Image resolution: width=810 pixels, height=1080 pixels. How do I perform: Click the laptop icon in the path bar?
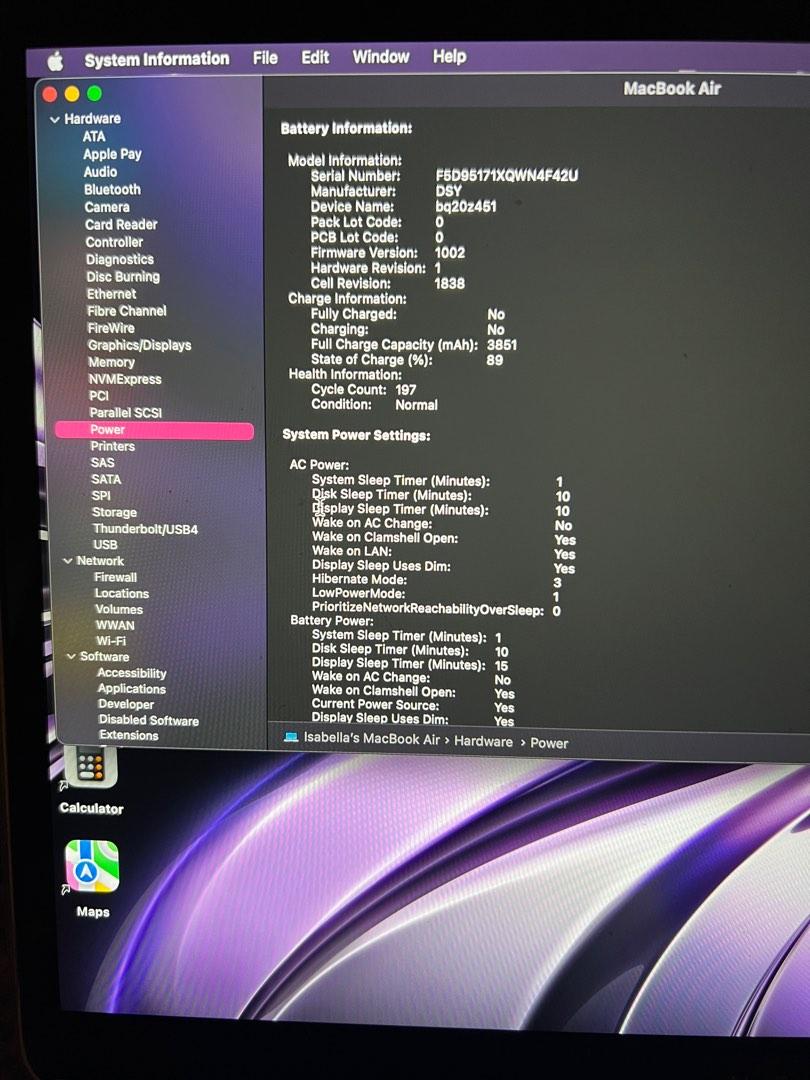pos(291,738)
